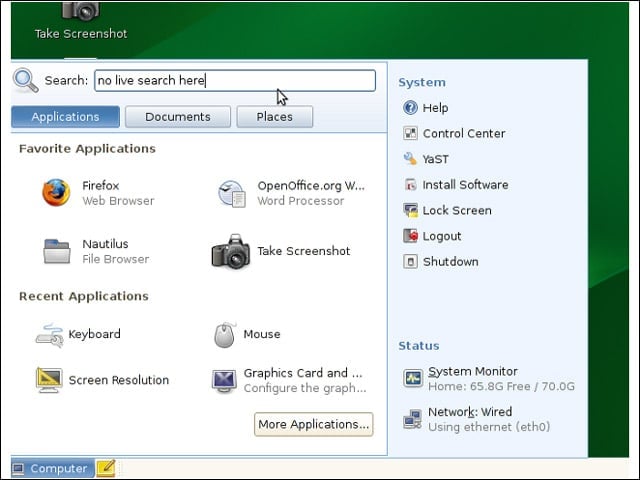The image size is (640, 480).
Task: Click the magnifying glass search icon
Action: coord(26,80)
